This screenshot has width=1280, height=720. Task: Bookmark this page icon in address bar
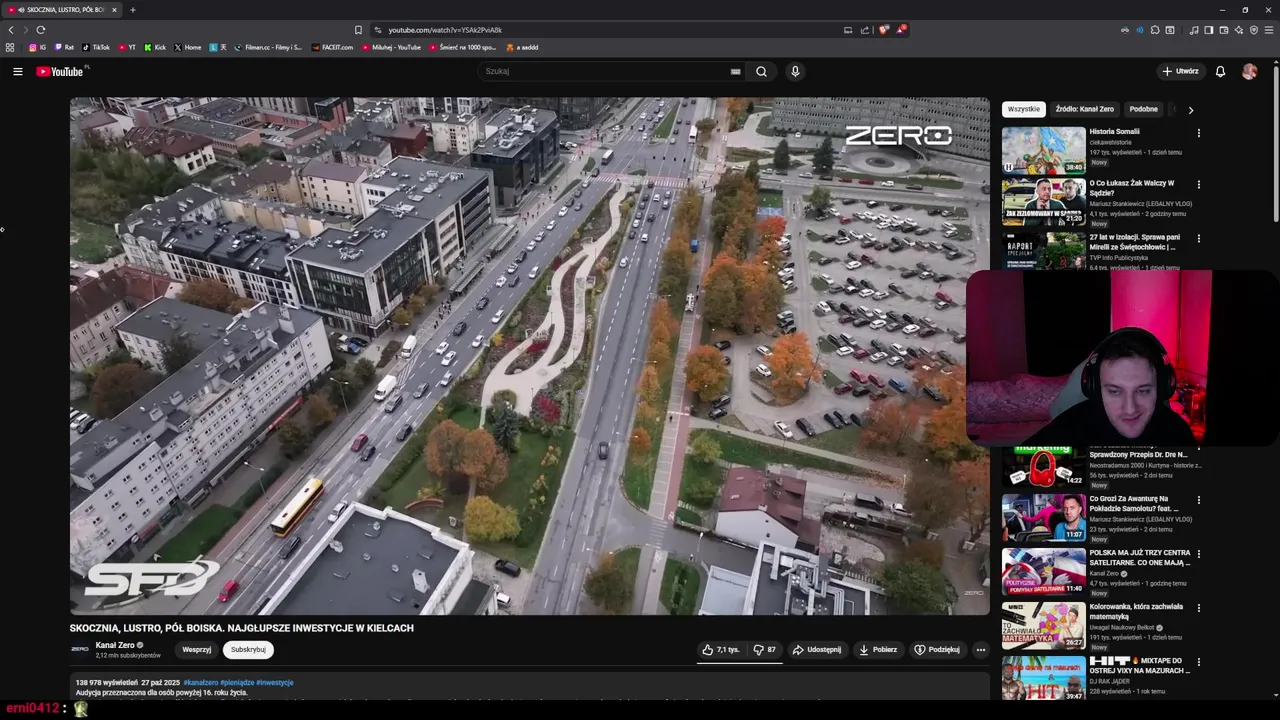pos(358,30)
